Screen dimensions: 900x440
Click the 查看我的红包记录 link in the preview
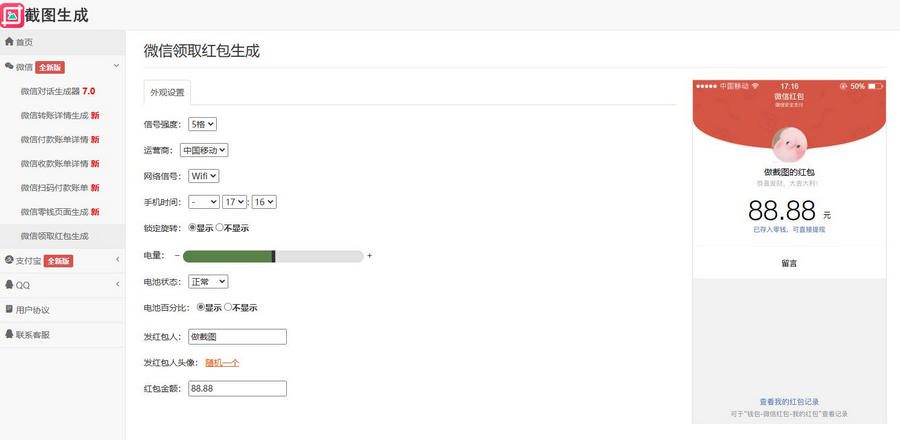[789, 402]
